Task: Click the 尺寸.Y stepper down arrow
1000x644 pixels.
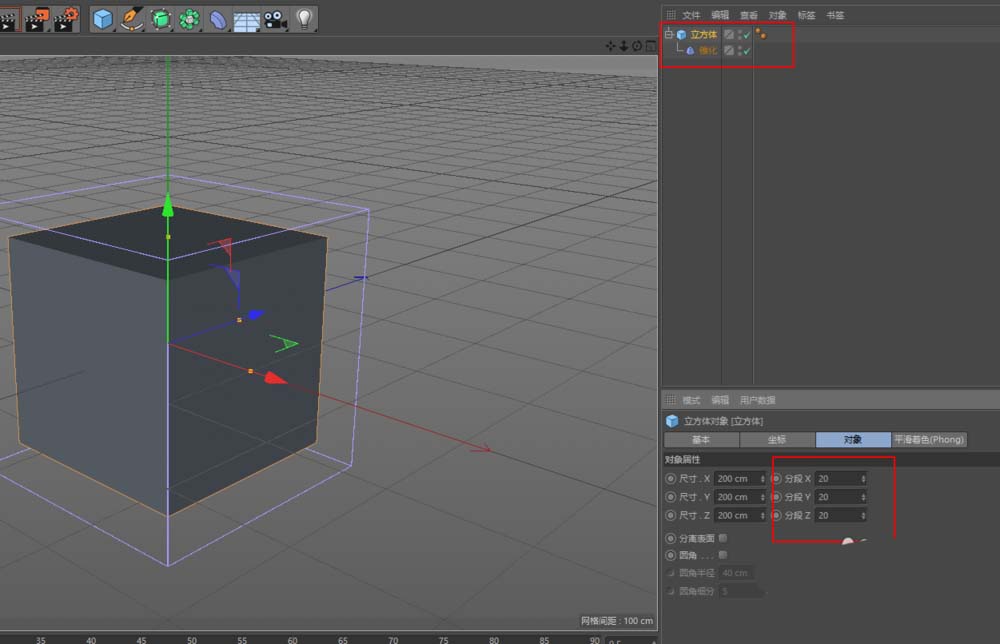Action: pyautogui.click(x=763, y=500)
